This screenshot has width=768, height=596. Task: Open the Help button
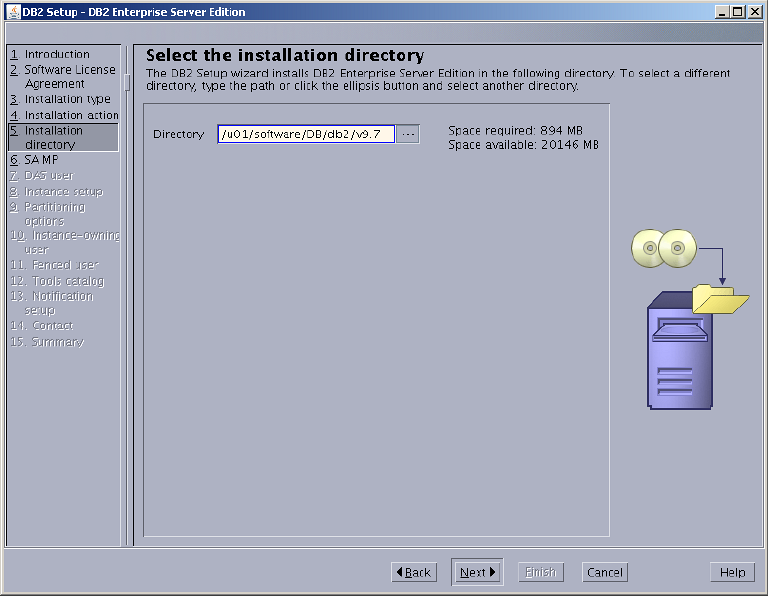(732, 572)
